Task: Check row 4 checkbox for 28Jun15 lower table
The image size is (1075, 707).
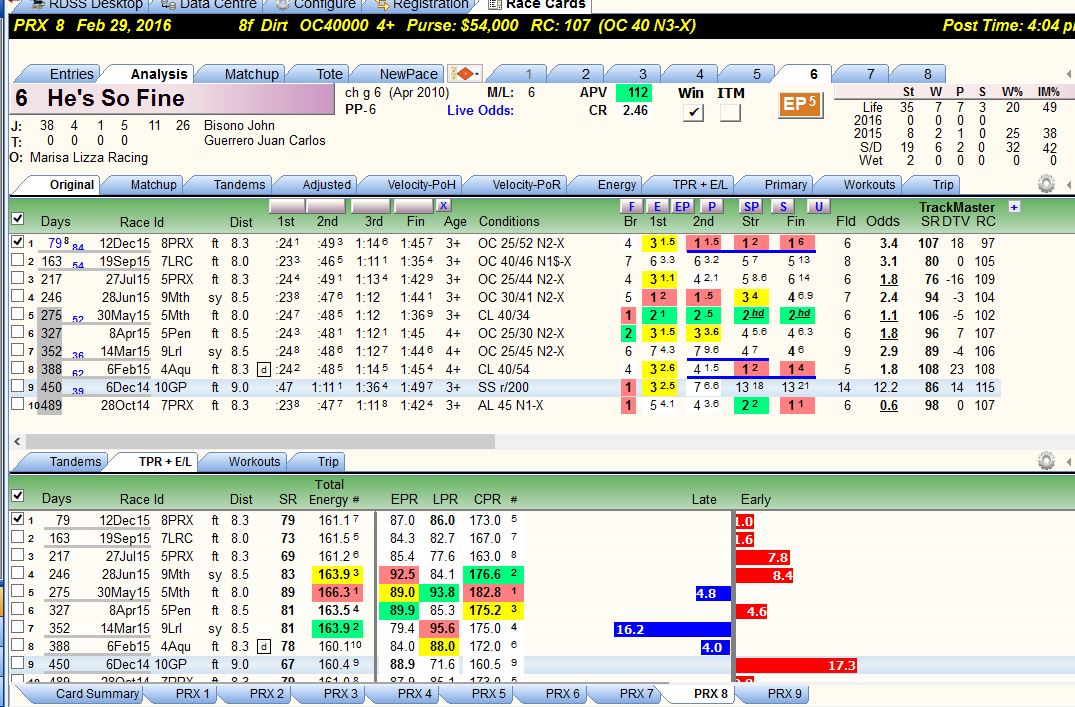Action: [x=18, y=573]
